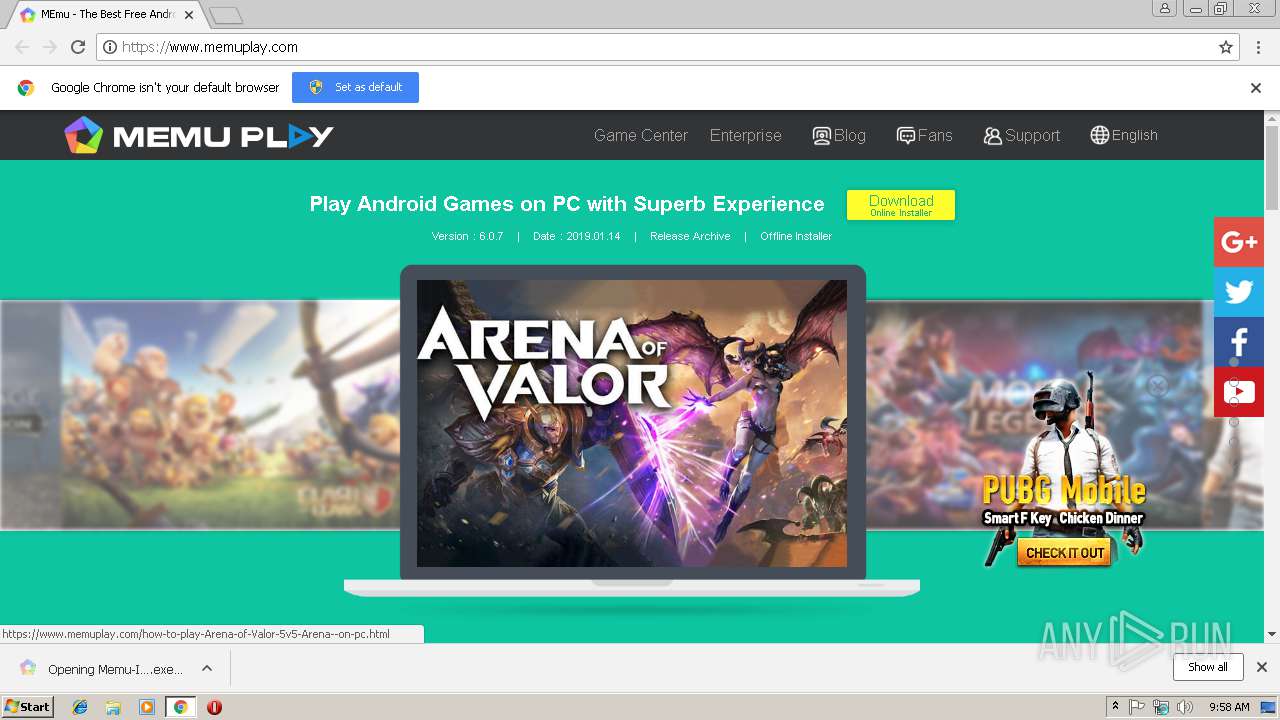The height and width of the screenshot is (720, 1280).
Task: Open Game Center menu
Action: click(x=641, y=135)
